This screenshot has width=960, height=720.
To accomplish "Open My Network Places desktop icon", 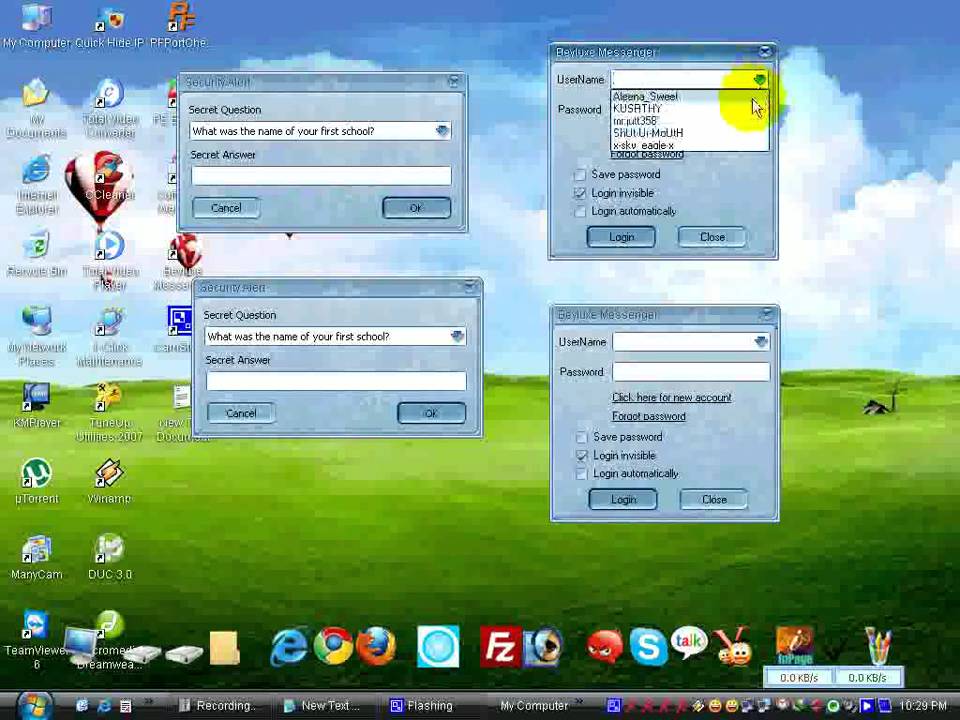I will pyautogui.click(x=37, y=336).
